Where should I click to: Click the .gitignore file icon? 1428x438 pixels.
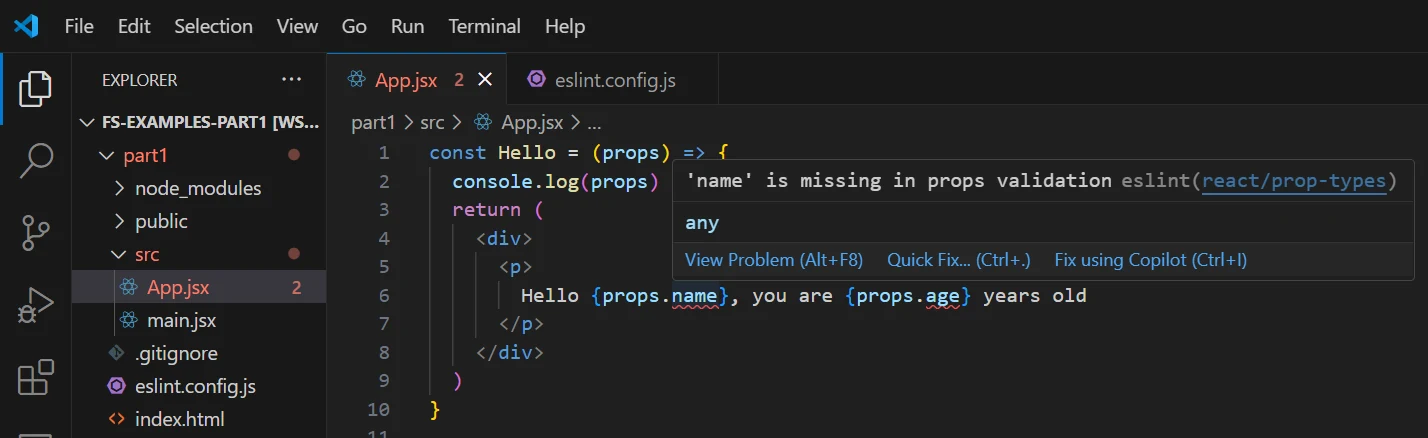(117, 354)
